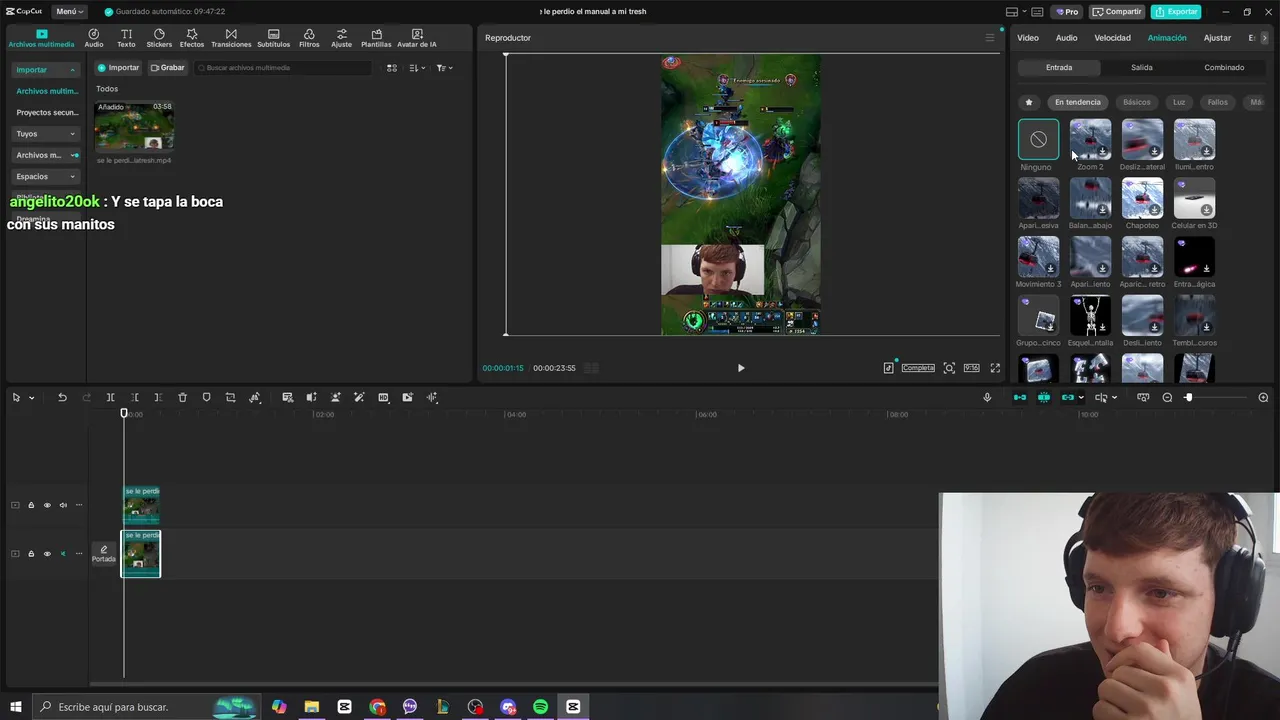1280x720 pixels.
Task: Open the Windows Start menu
Action: (15, 707)
